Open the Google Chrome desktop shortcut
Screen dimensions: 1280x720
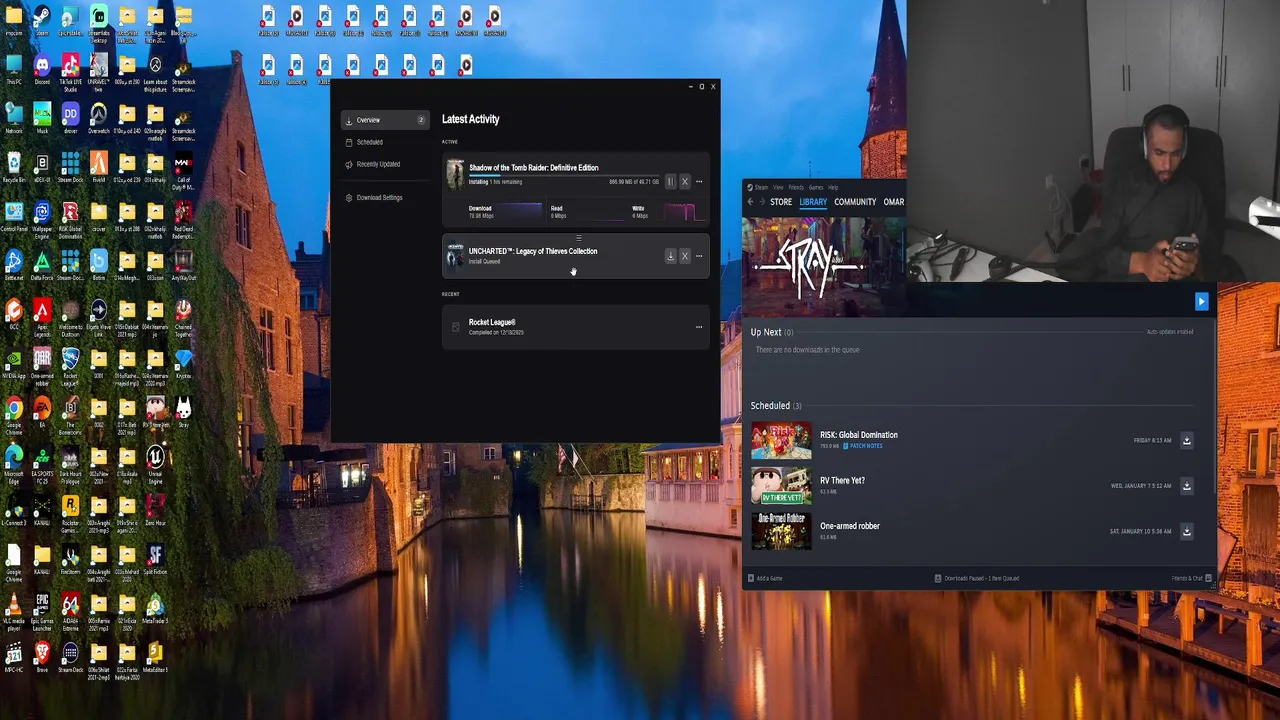[x=14, y=417]
